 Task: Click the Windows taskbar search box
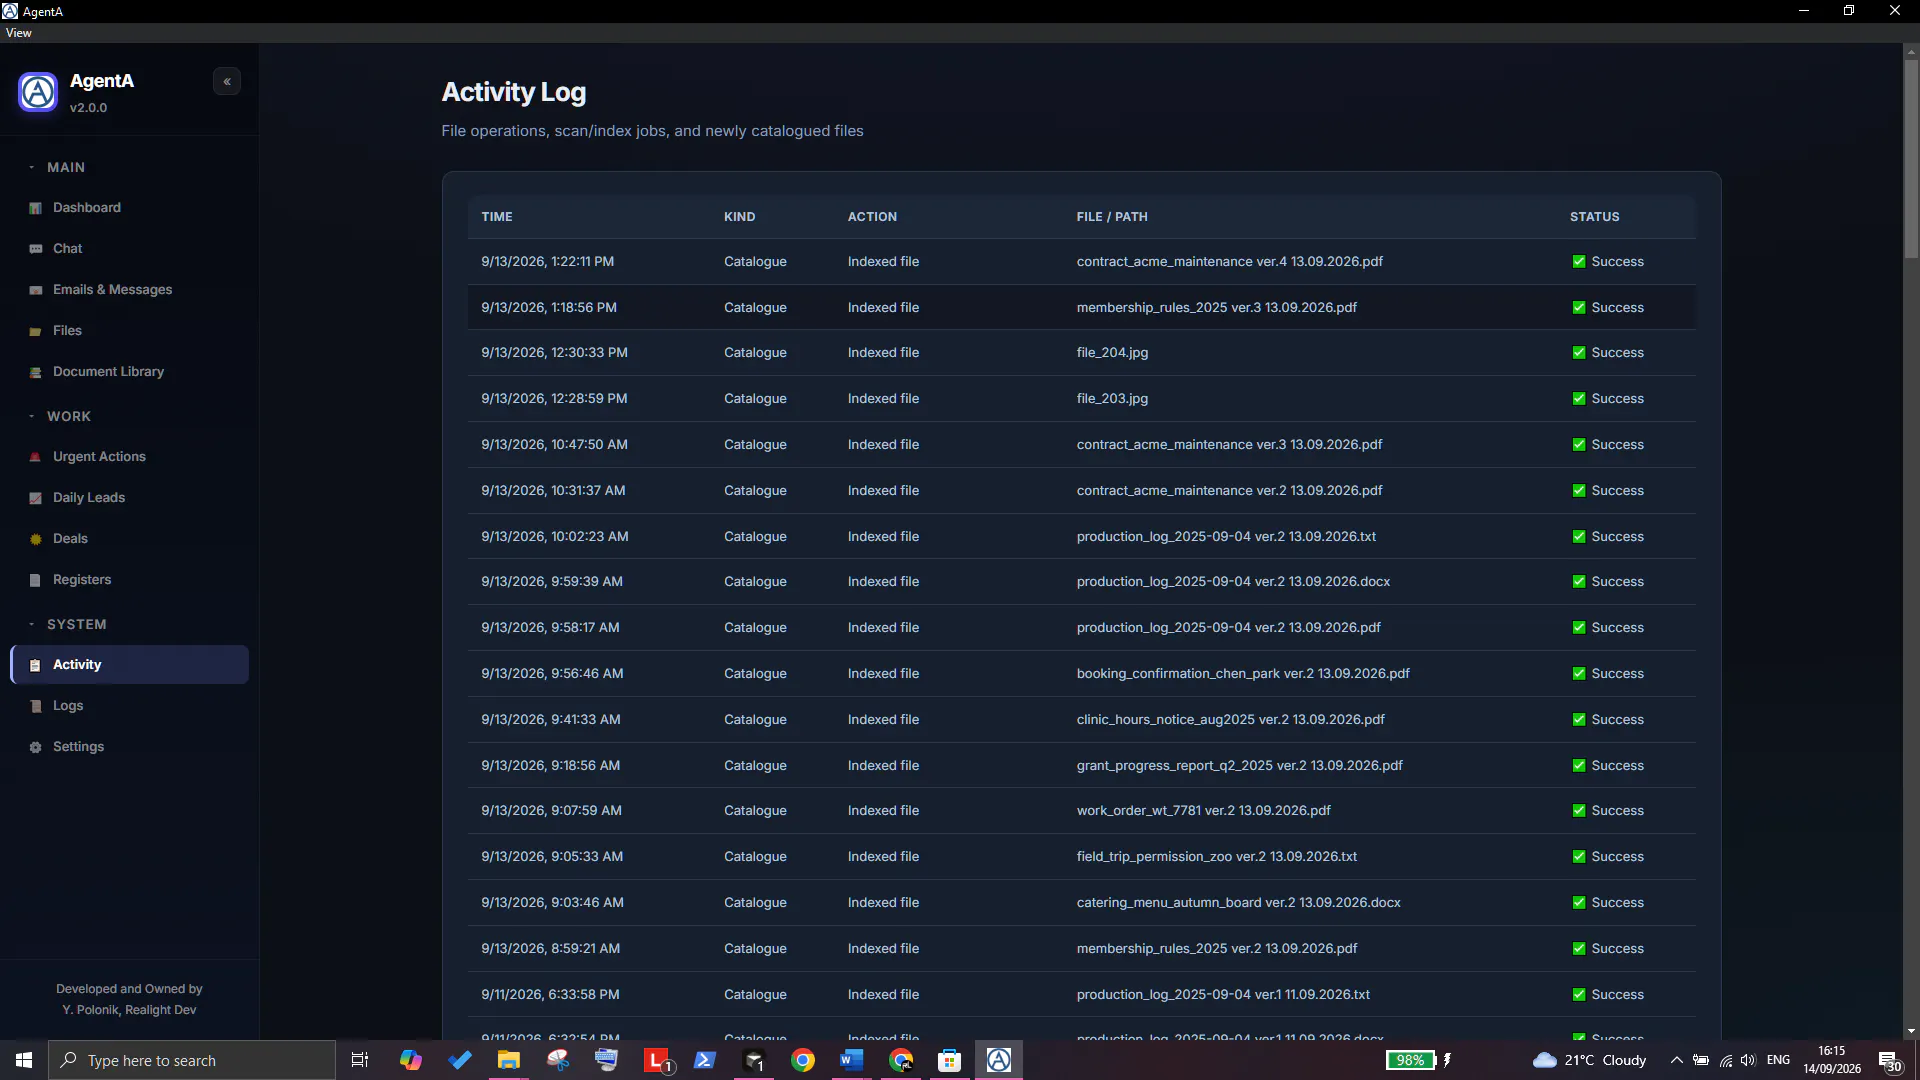click(192, 1060)
